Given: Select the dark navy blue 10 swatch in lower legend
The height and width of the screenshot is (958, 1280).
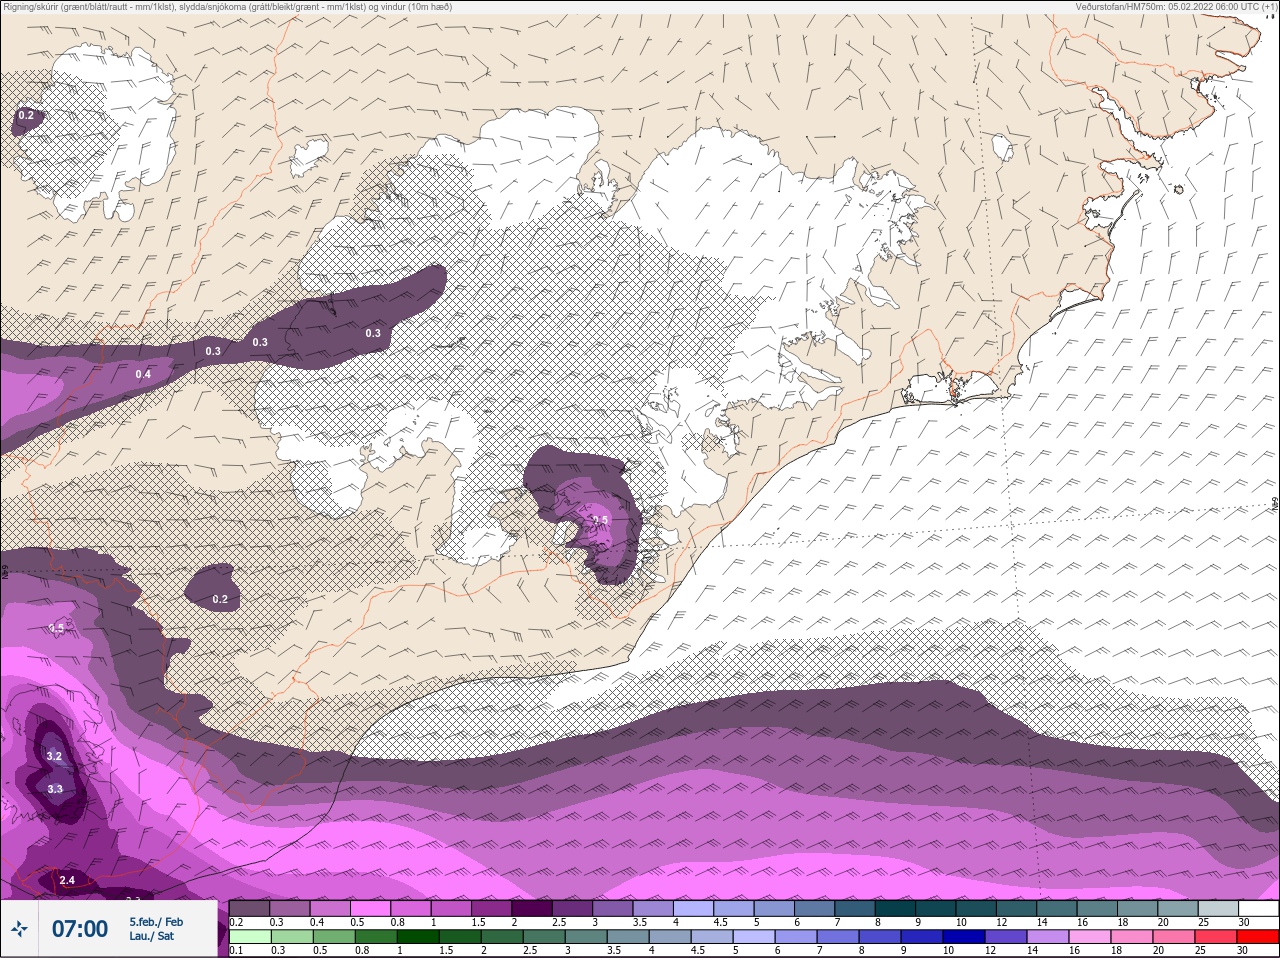Looking at the screenshot, I should pos(963,937).
